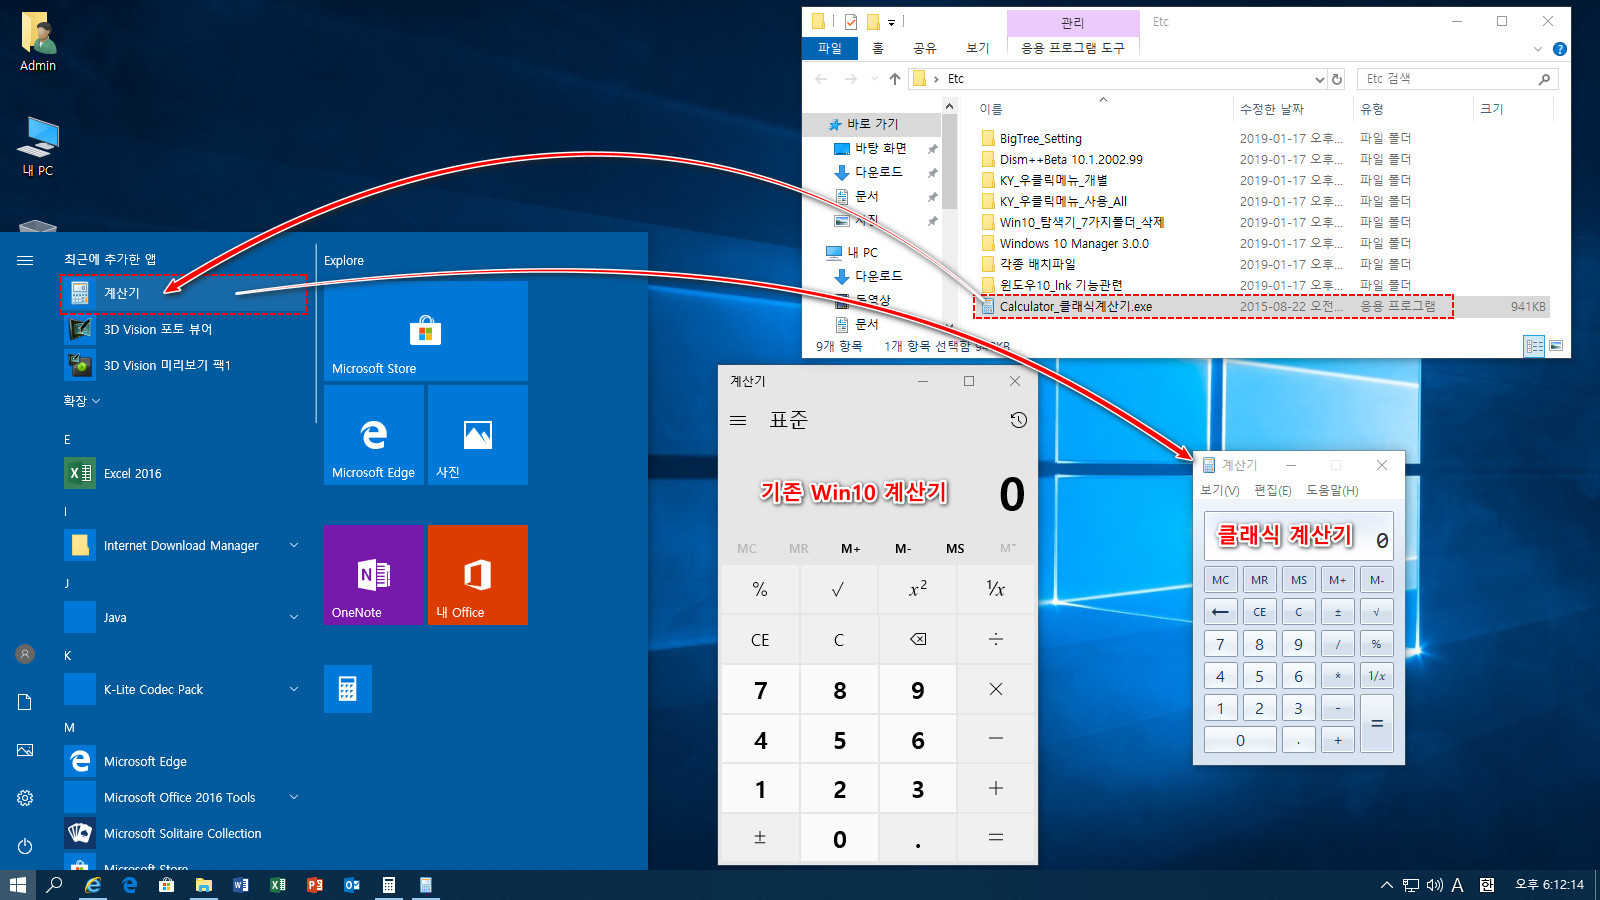
Task: Click CE button in Win10 calculator
Action: [x=760, y=639]
